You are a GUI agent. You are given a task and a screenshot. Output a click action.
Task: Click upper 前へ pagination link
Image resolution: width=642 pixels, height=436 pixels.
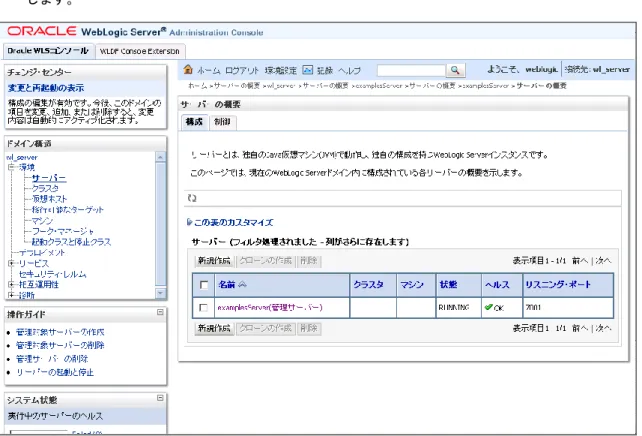(580, 260)
